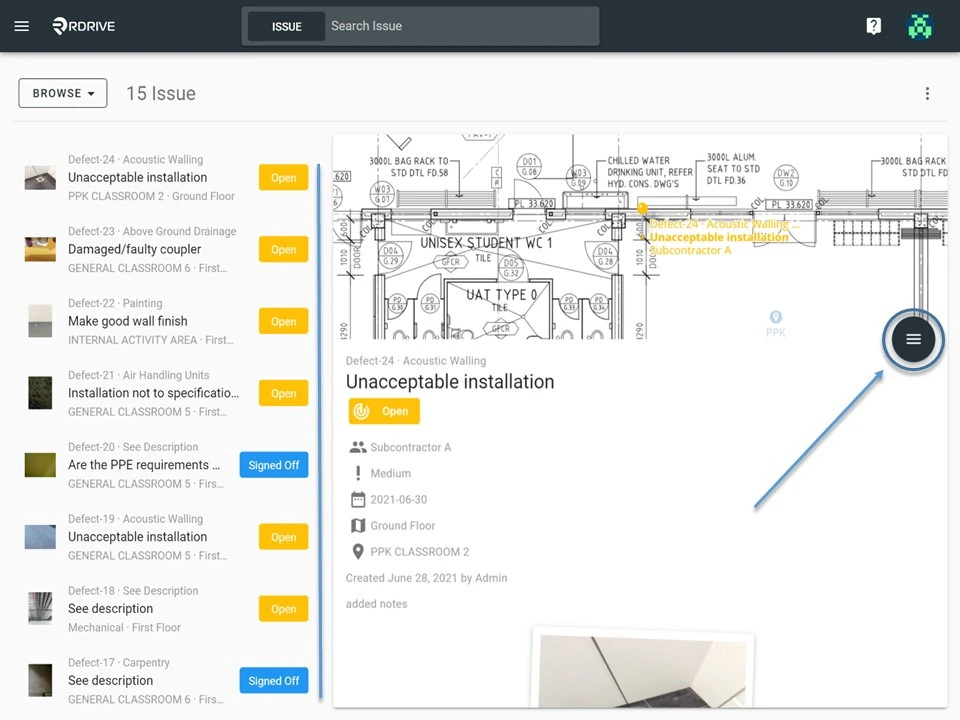Select Defect-17 Carpentry 'See description' issue

[x=110, y=680]
